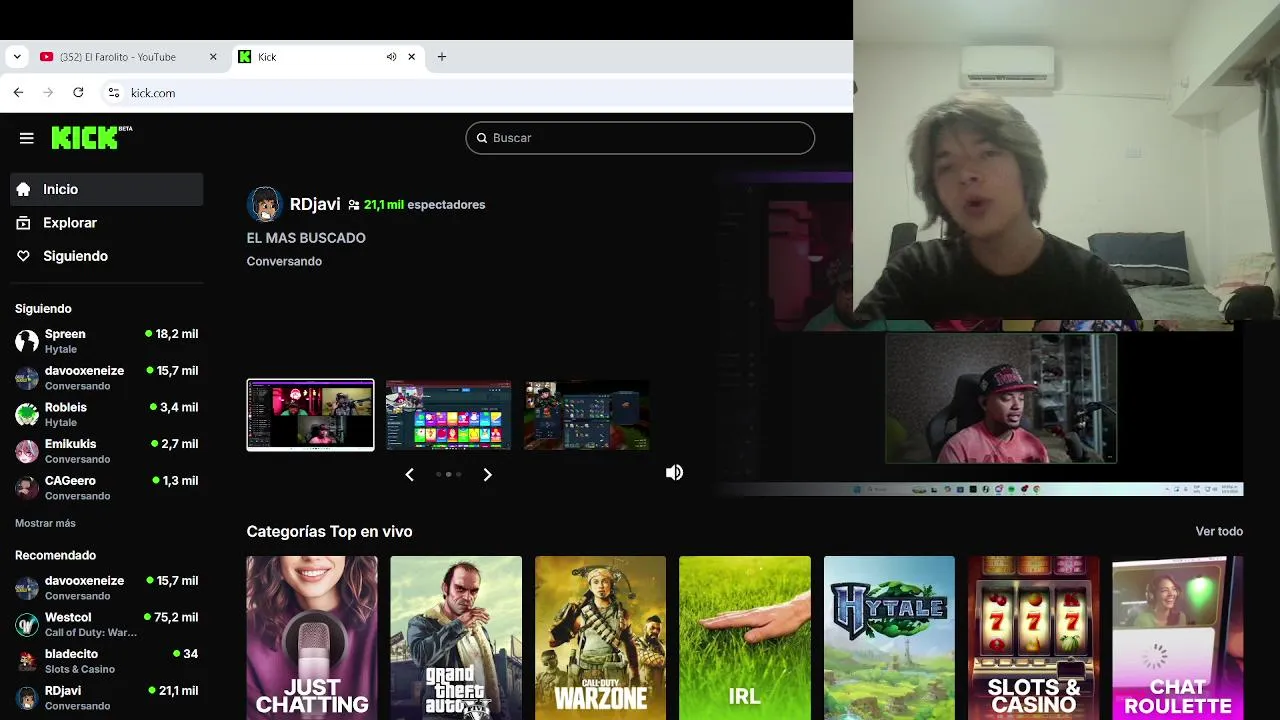1280x720 pixels.
Task: Expand the list with Mostrar más
Action: point(45,523)
